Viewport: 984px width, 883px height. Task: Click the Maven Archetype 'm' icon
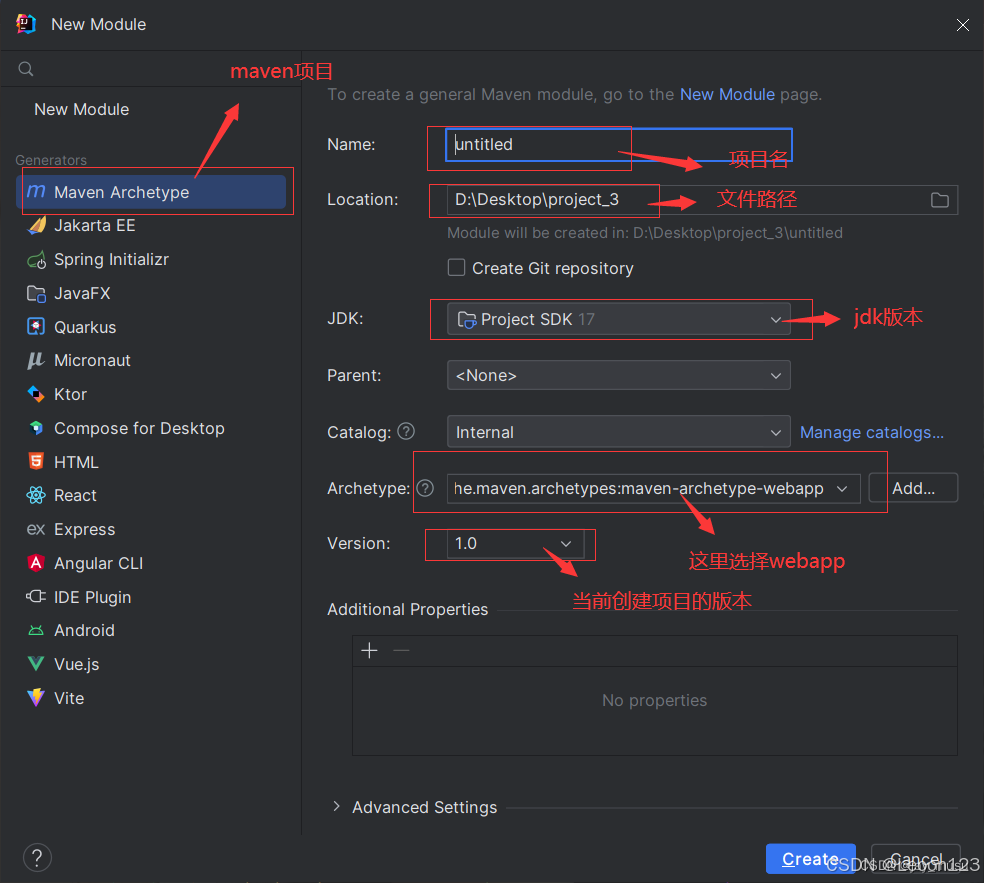[x=36, y=191]
